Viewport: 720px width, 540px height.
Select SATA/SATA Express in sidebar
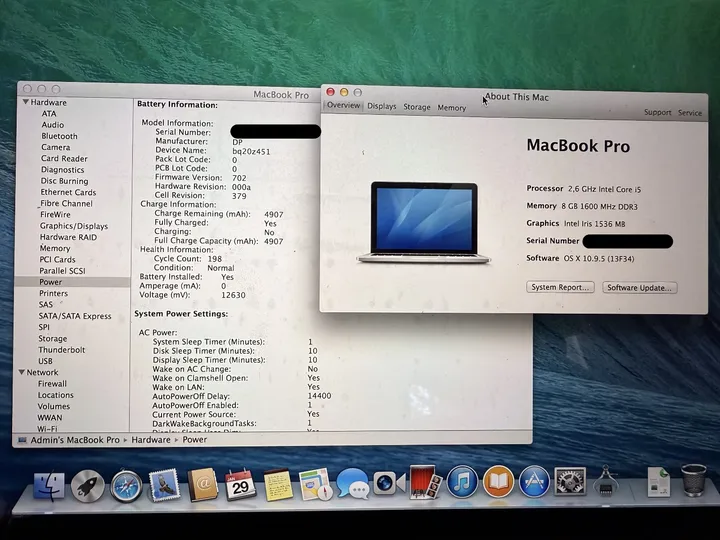pyautogui.click(x=75, y=316)
